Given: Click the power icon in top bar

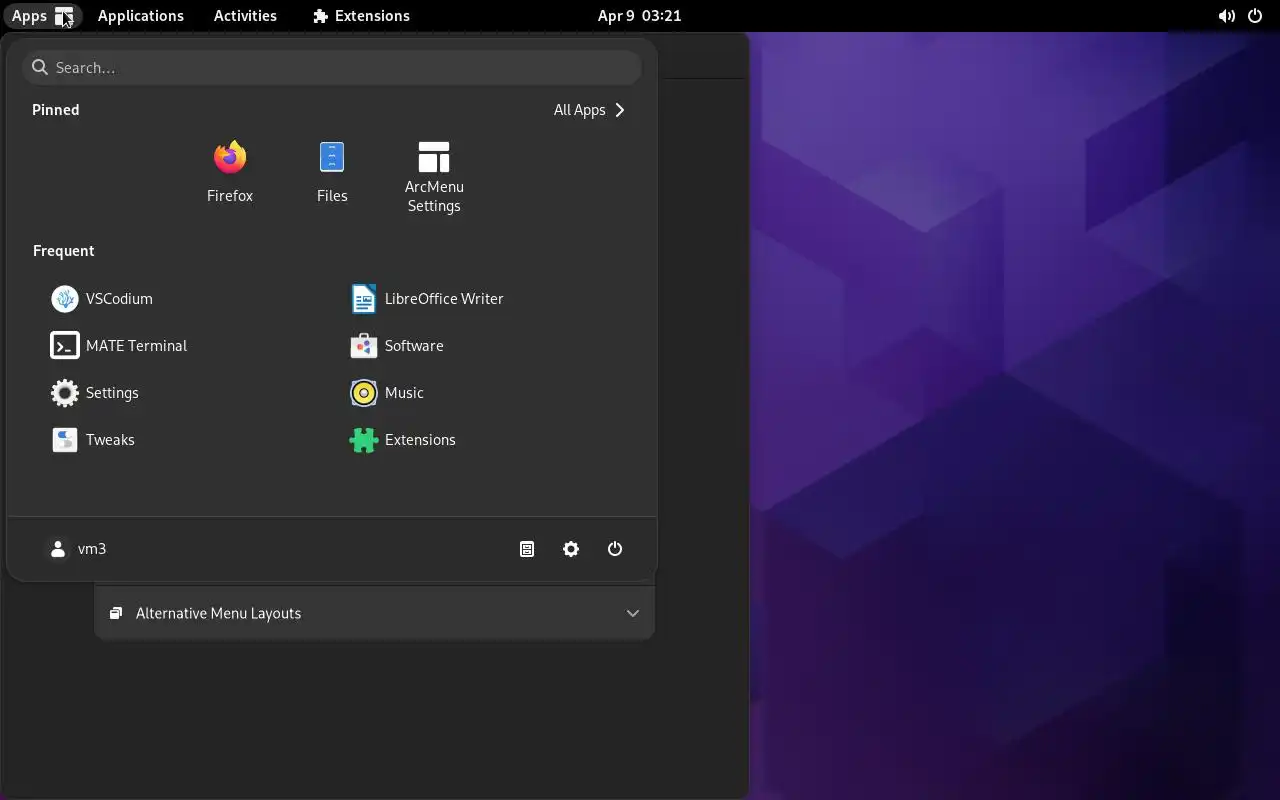Looking at the screenshot, I should coord(1255,16).
